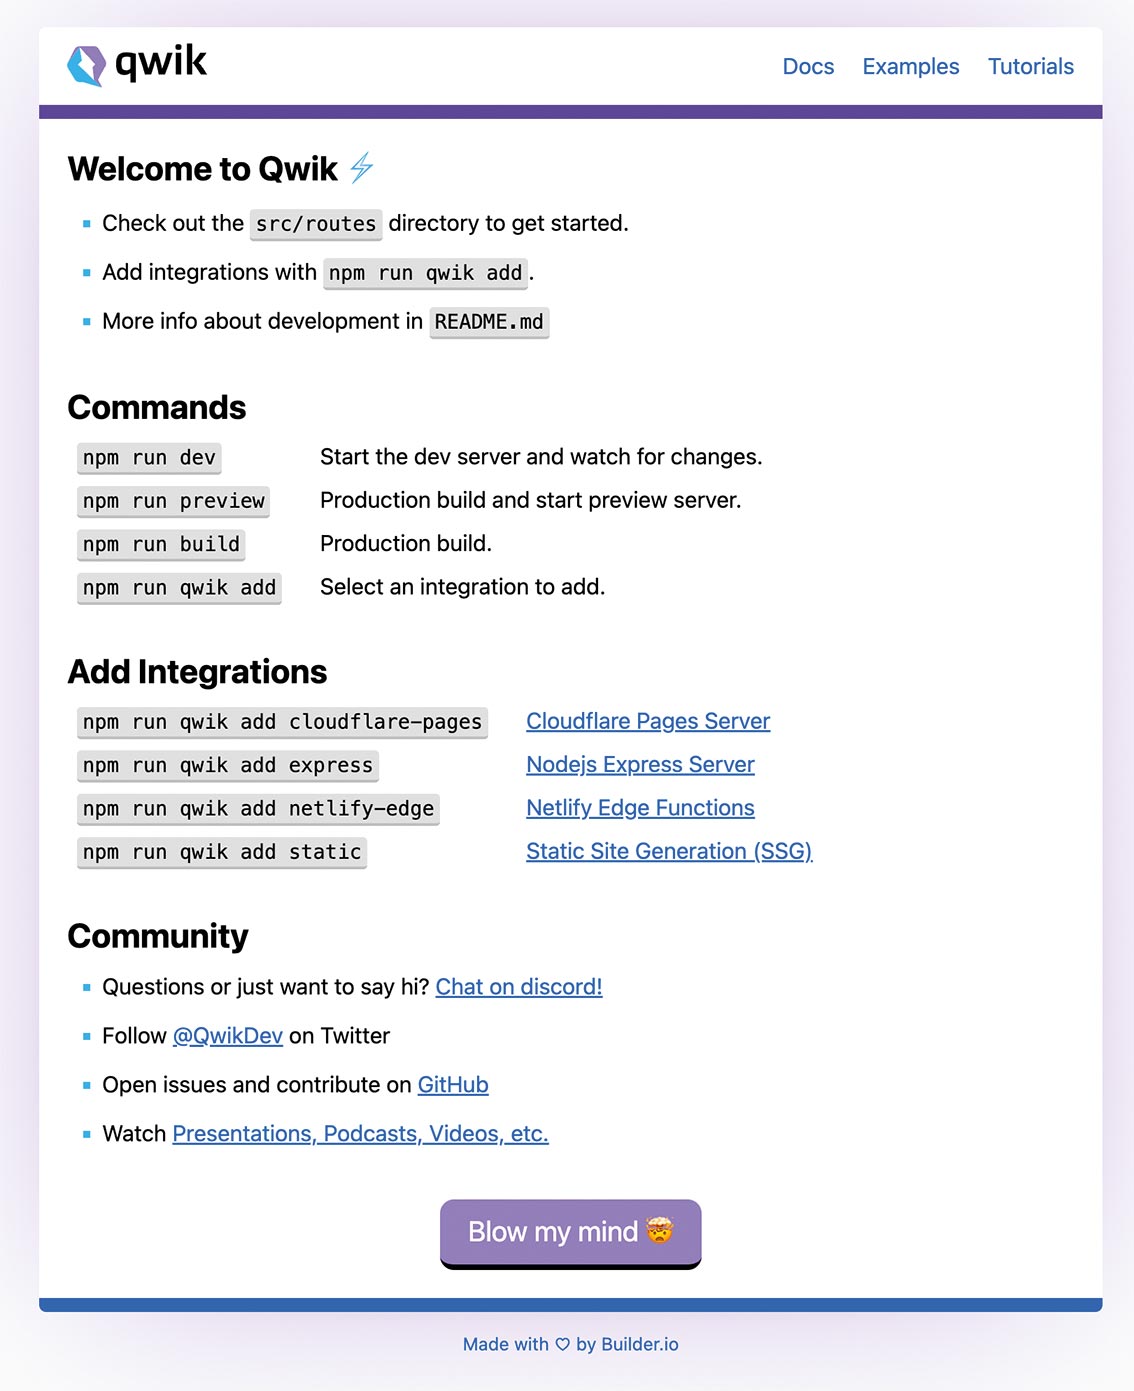
Task: Click the lightning bolt next to Welcome to Qwik
Action: click(362, 168)
